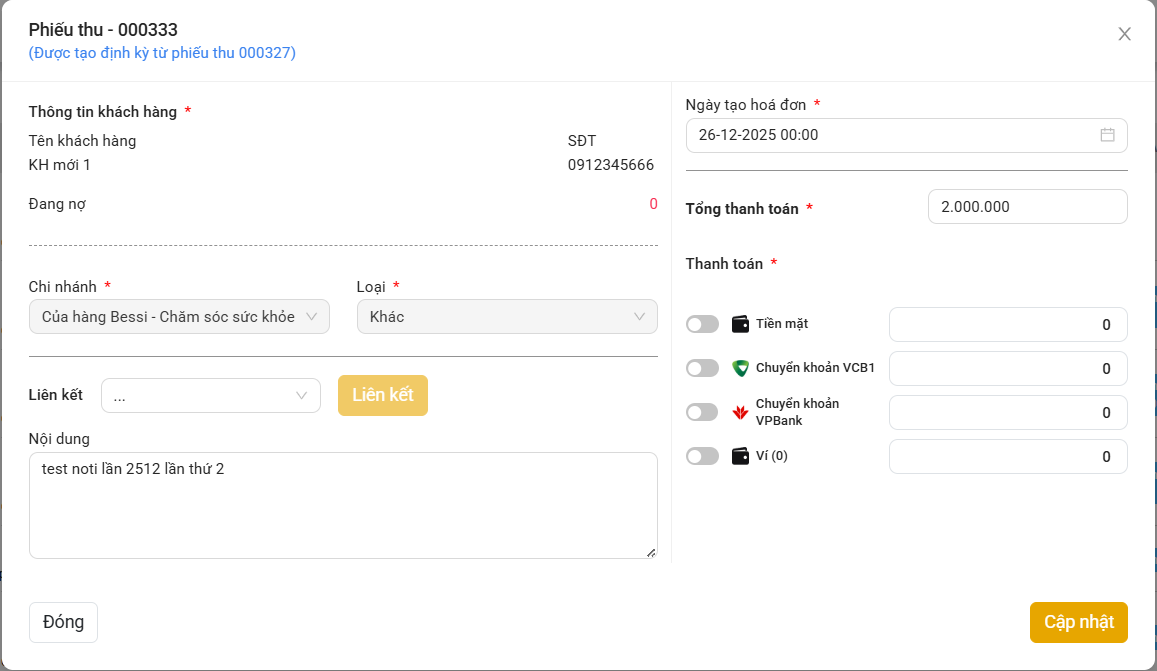Click the VPBank logo icon

click(741, 412)
